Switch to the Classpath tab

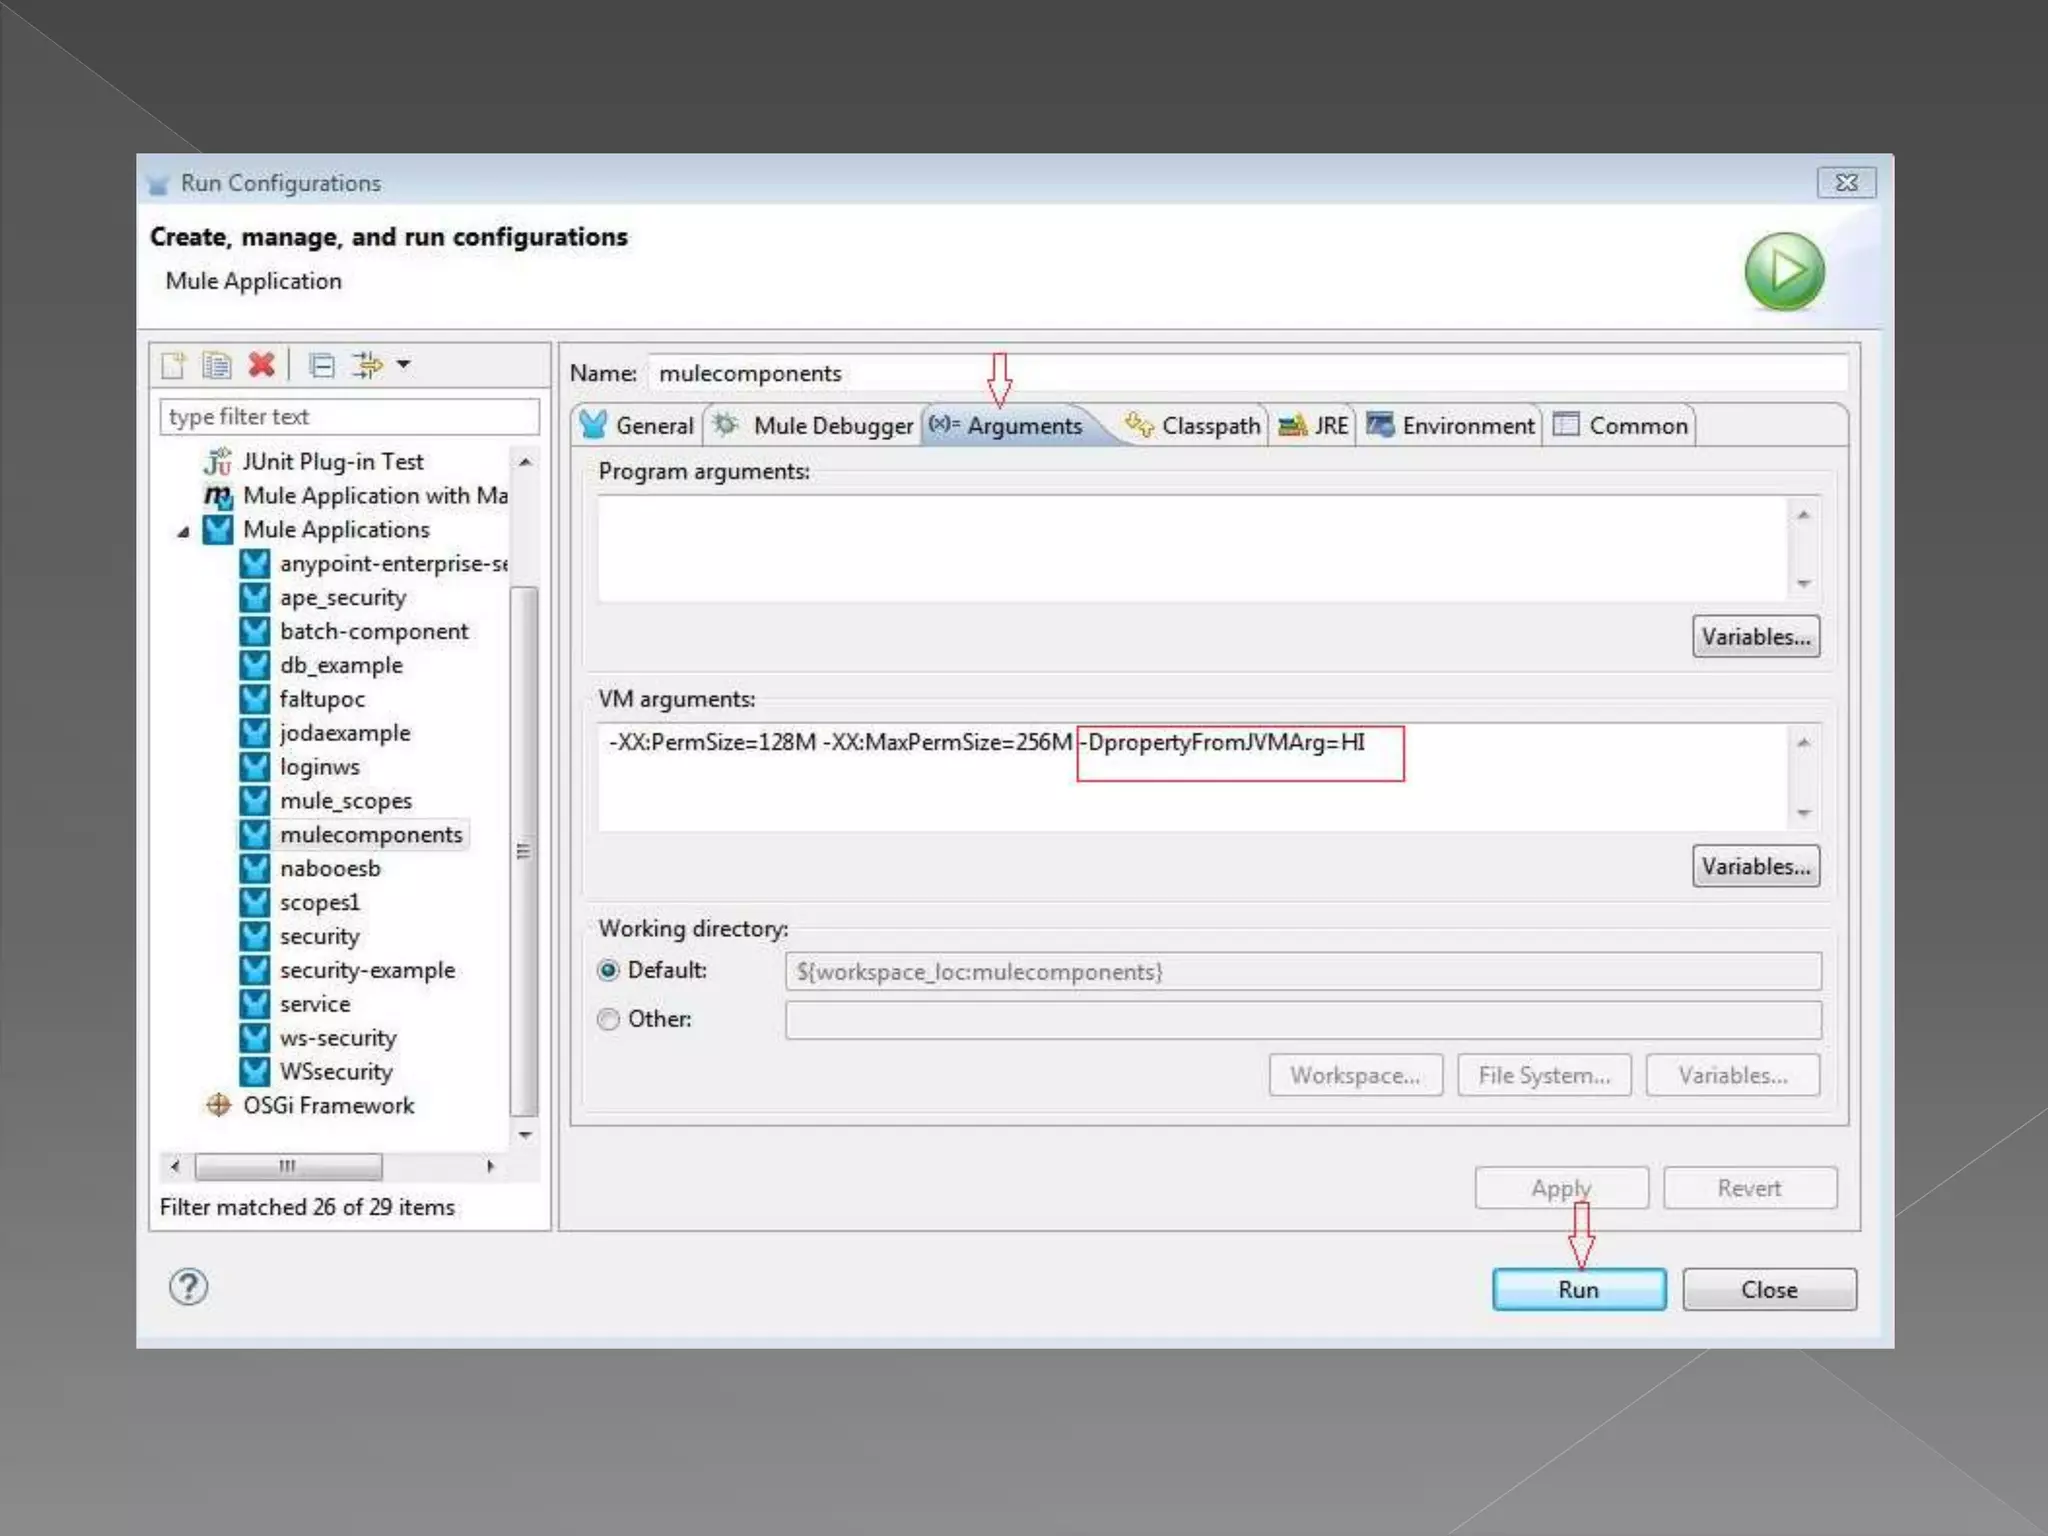(x=1193, y=426)
